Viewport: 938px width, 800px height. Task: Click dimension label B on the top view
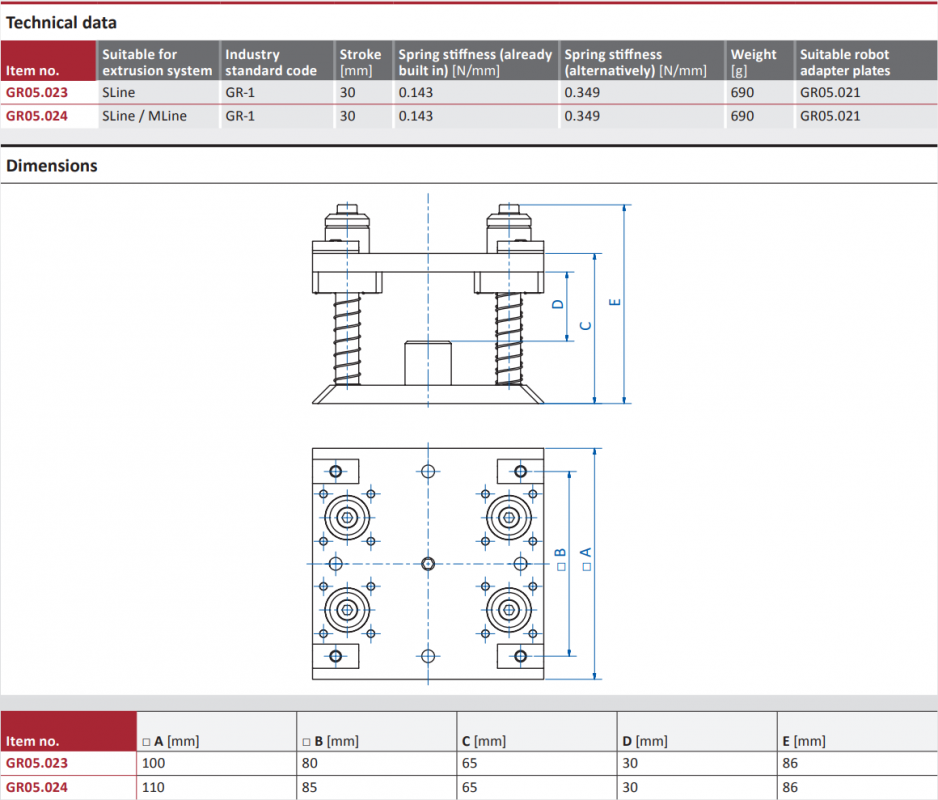[561, 559]
